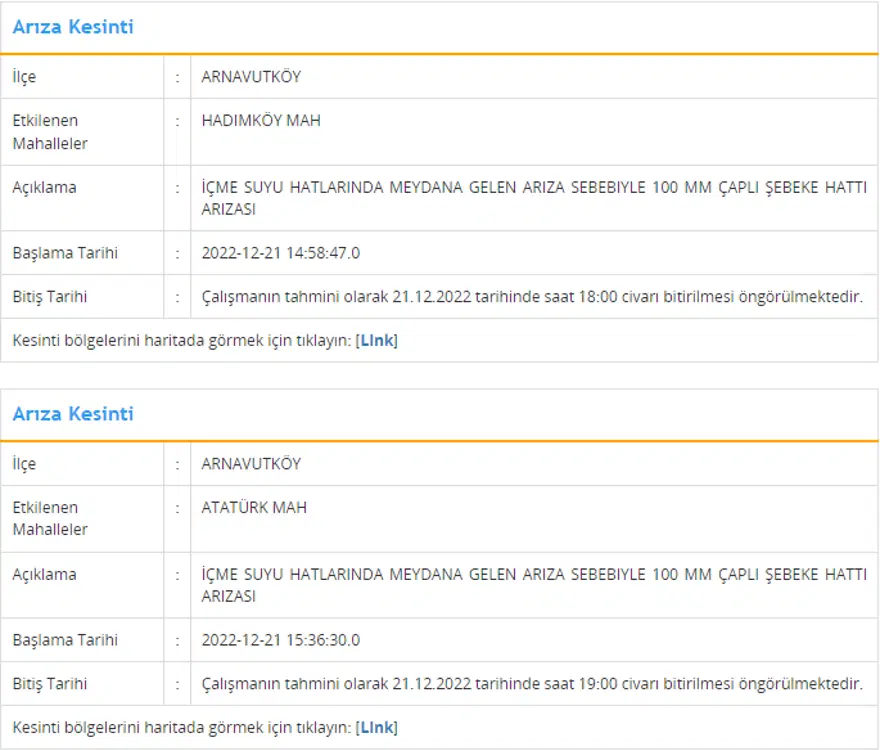Click 'ARNAVUTKÖY' district in the ATATÜRK card
This screenshot has height=750, width=880.
(x=251, y=464)
